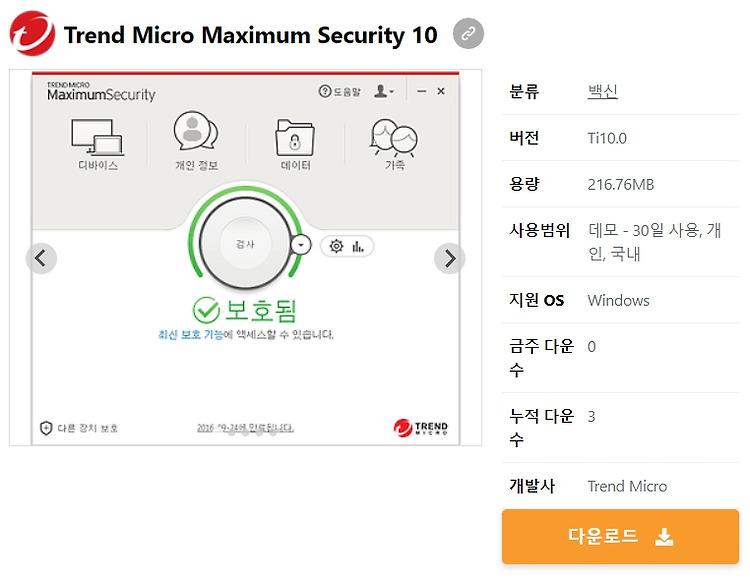Open settings via the gear icon
750x578 pixels.
tap(337, 246)
